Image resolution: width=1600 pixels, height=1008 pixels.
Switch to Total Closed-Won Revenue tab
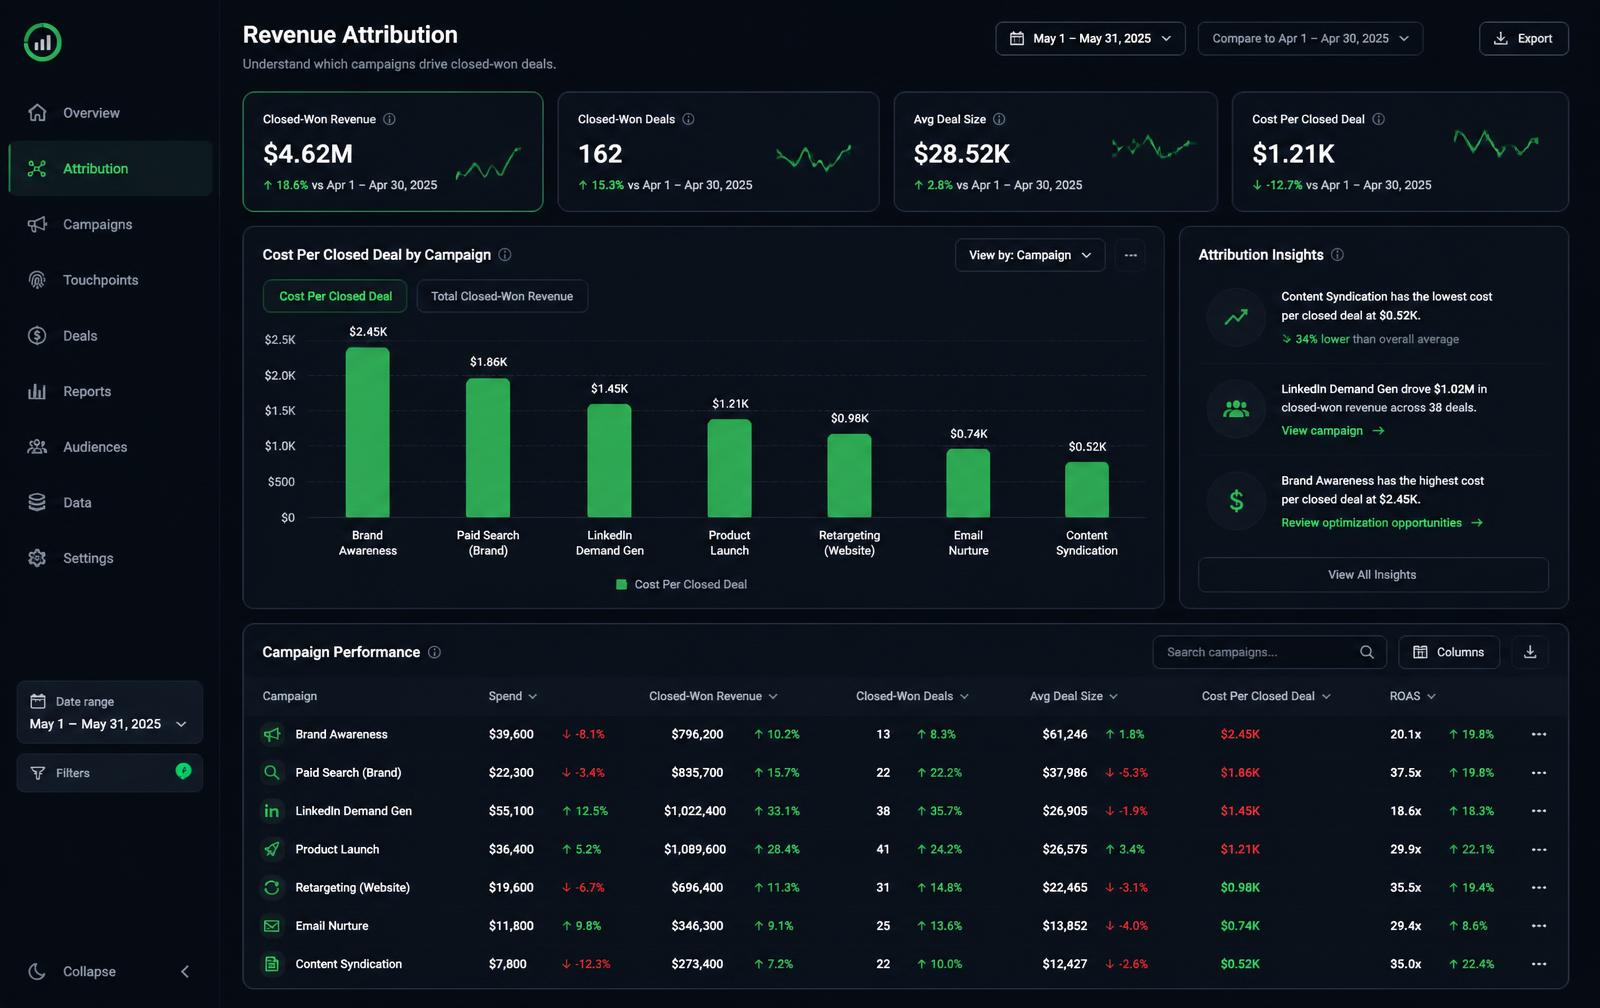click(502, 296)
